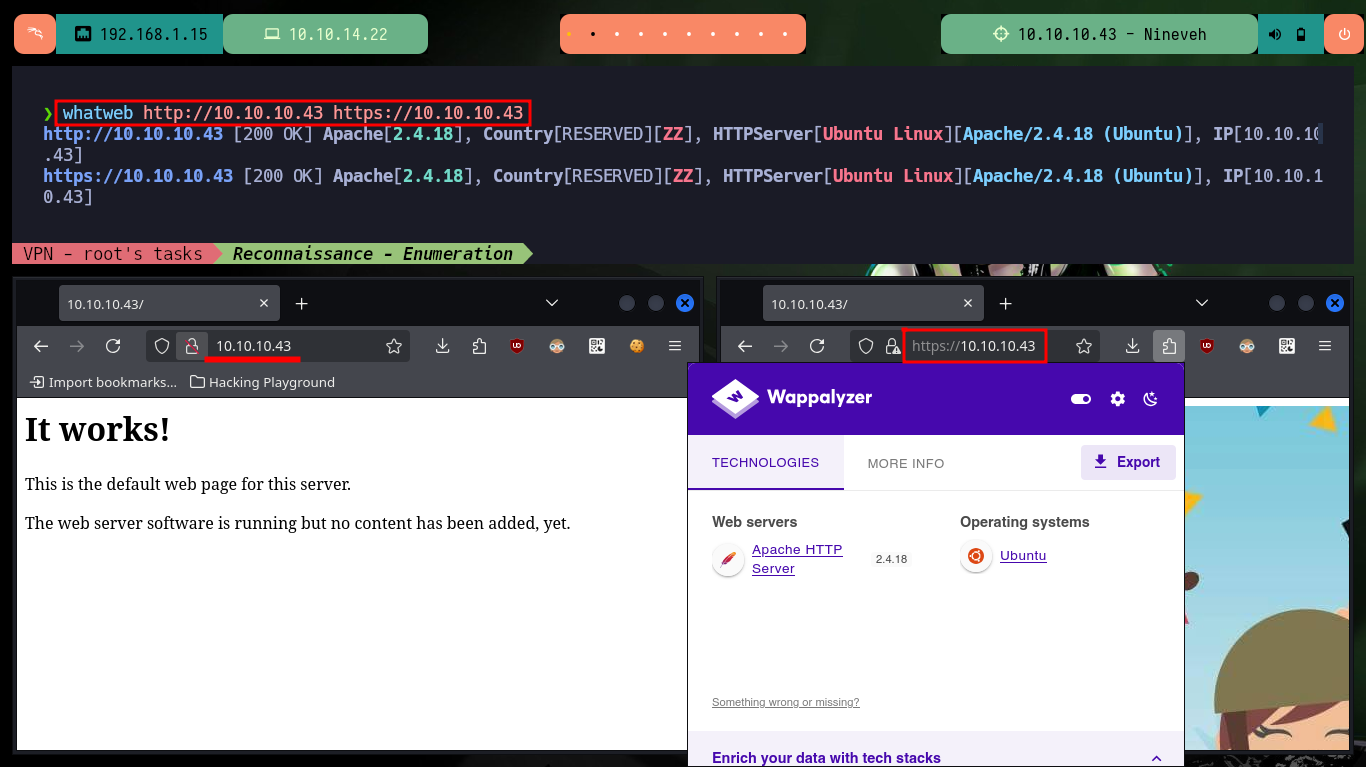Click the power button in top bar
Viewport: 1366px width, 767px height.
1343,34
